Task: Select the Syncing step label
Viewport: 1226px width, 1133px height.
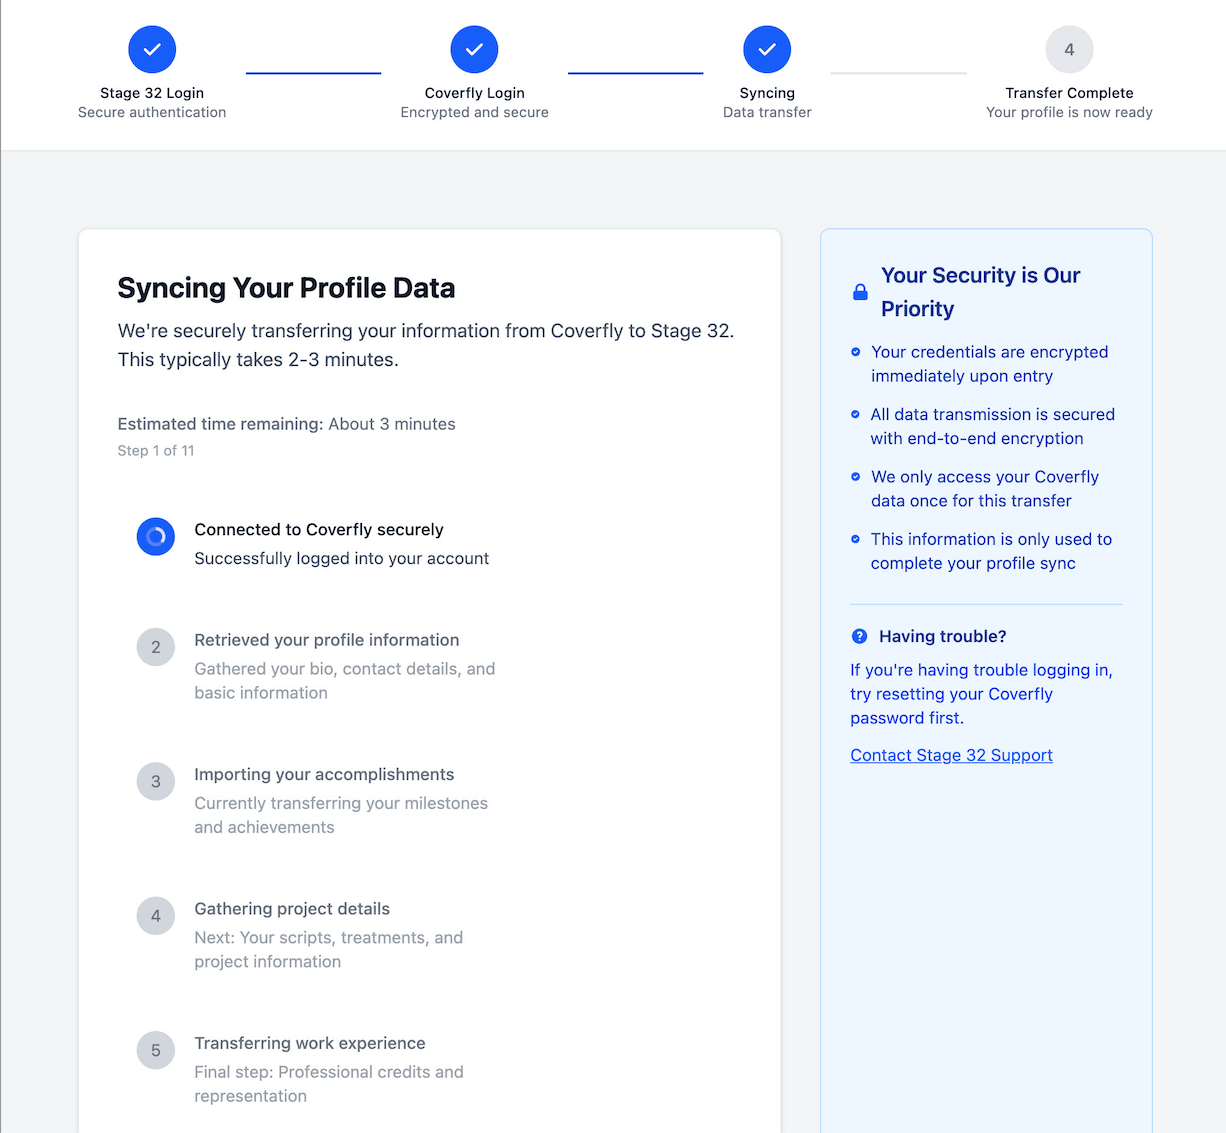Action: pyautogui.click(x=767, y=93)
